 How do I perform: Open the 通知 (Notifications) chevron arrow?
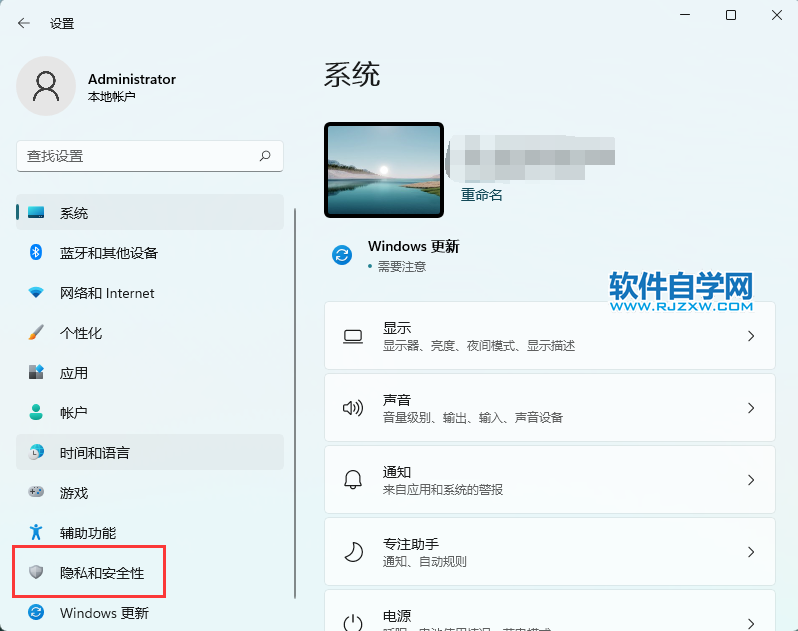(x=751, y=480)
